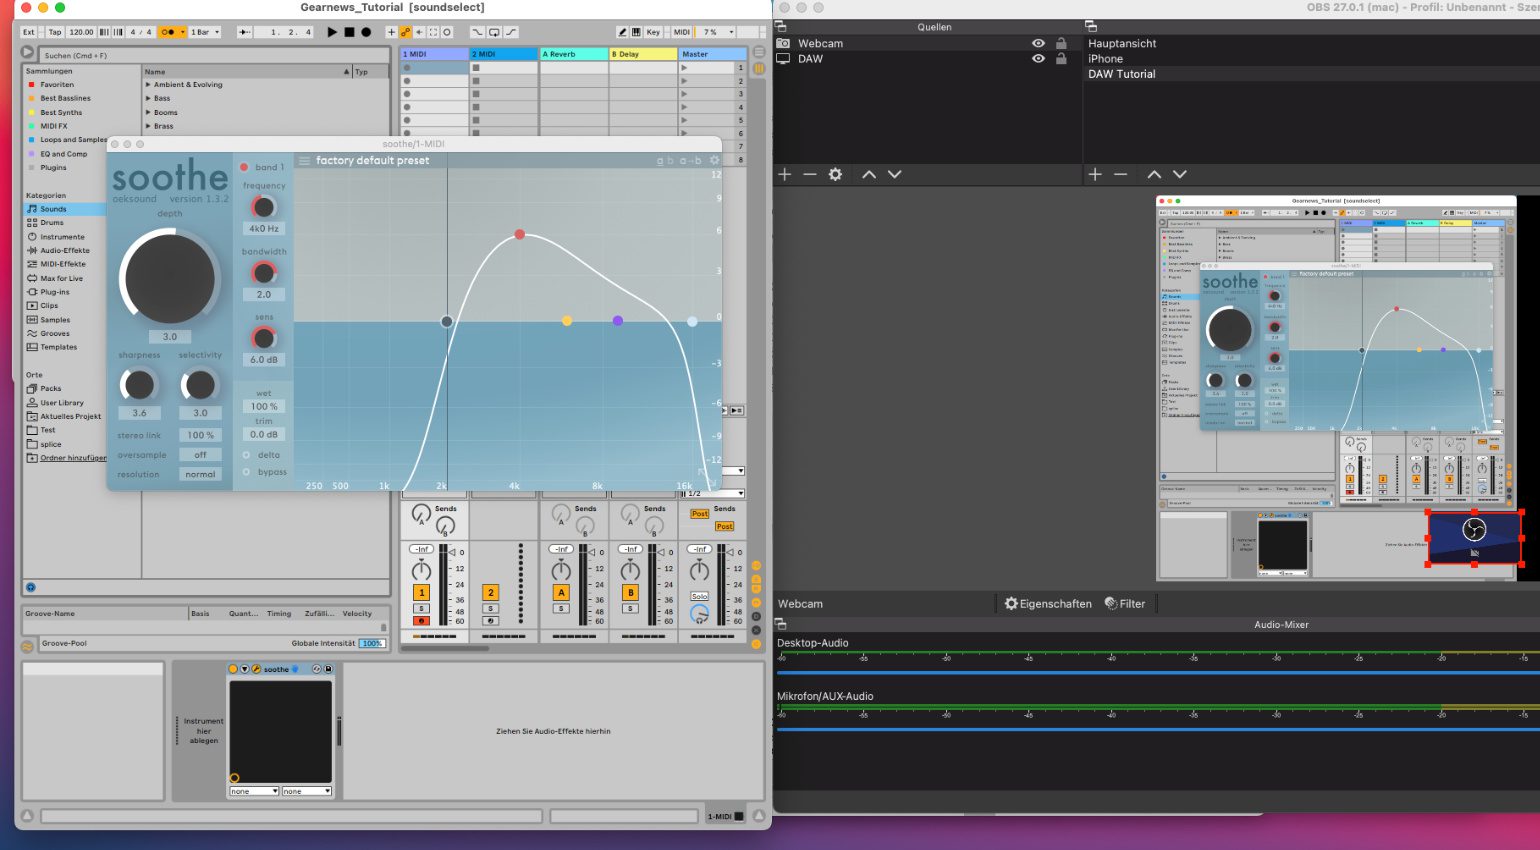Toggle the loop switch in Ableton toolbar
1540x850 pixels.
click(494, 32)
